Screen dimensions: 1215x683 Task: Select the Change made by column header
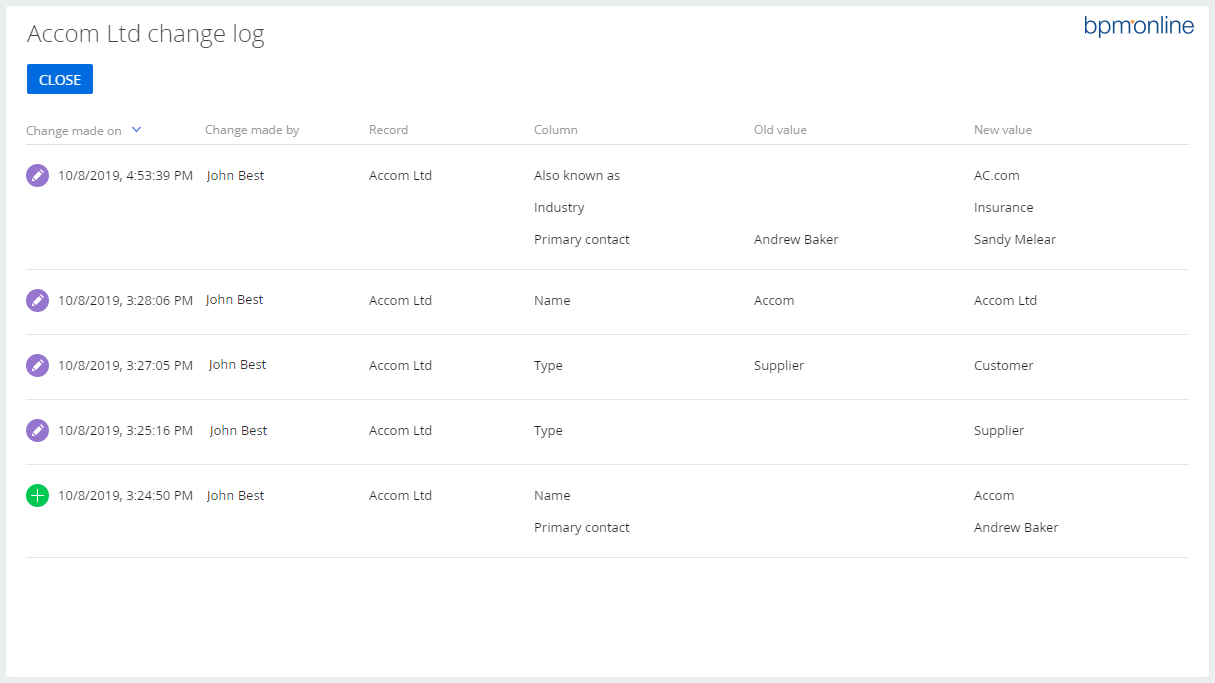252,130
